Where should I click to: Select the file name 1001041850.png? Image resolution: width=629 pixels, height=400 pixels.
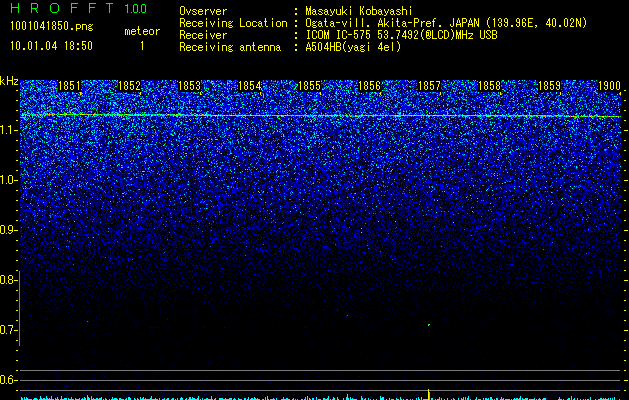[51, 27]
